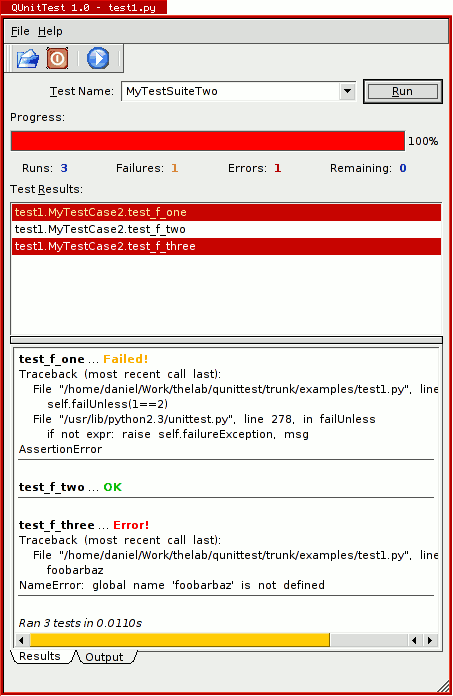This screenshot has height=696, width=453.
Task: Select test_f_three in Test Results list
Action: [x=226, y=246]
